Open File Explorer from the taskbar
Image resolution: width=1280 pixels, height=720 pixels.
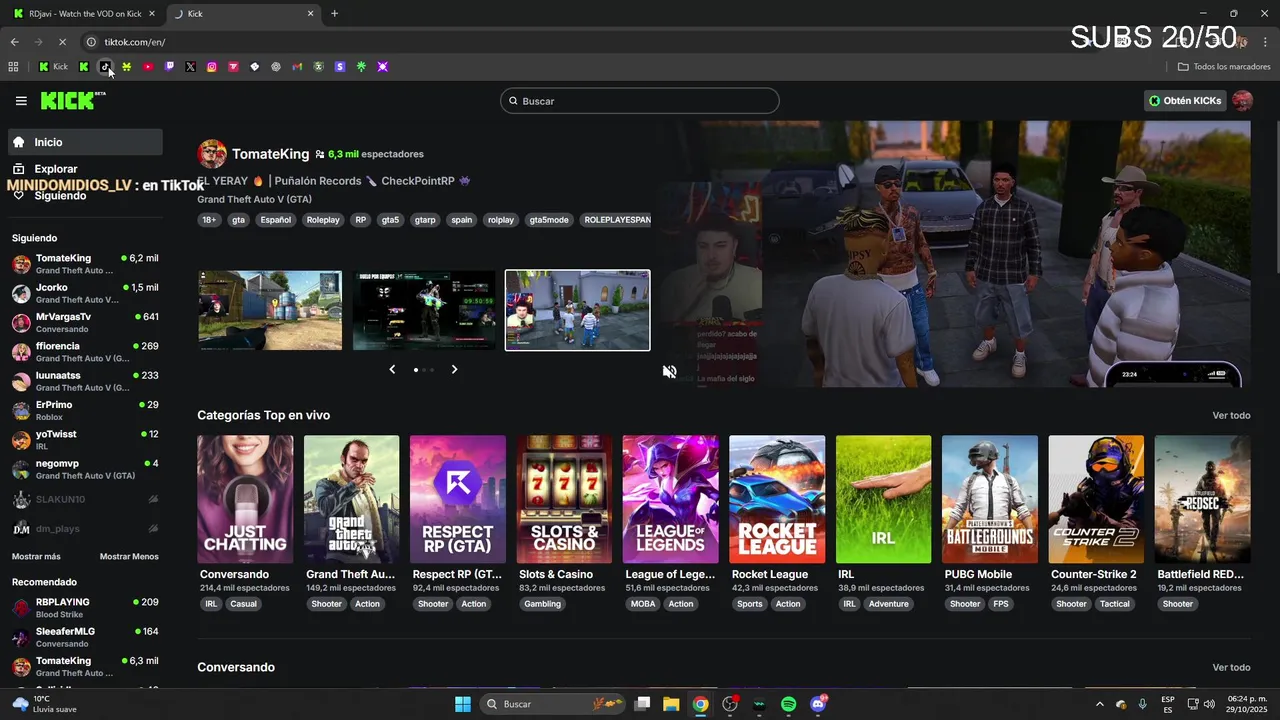671,704
